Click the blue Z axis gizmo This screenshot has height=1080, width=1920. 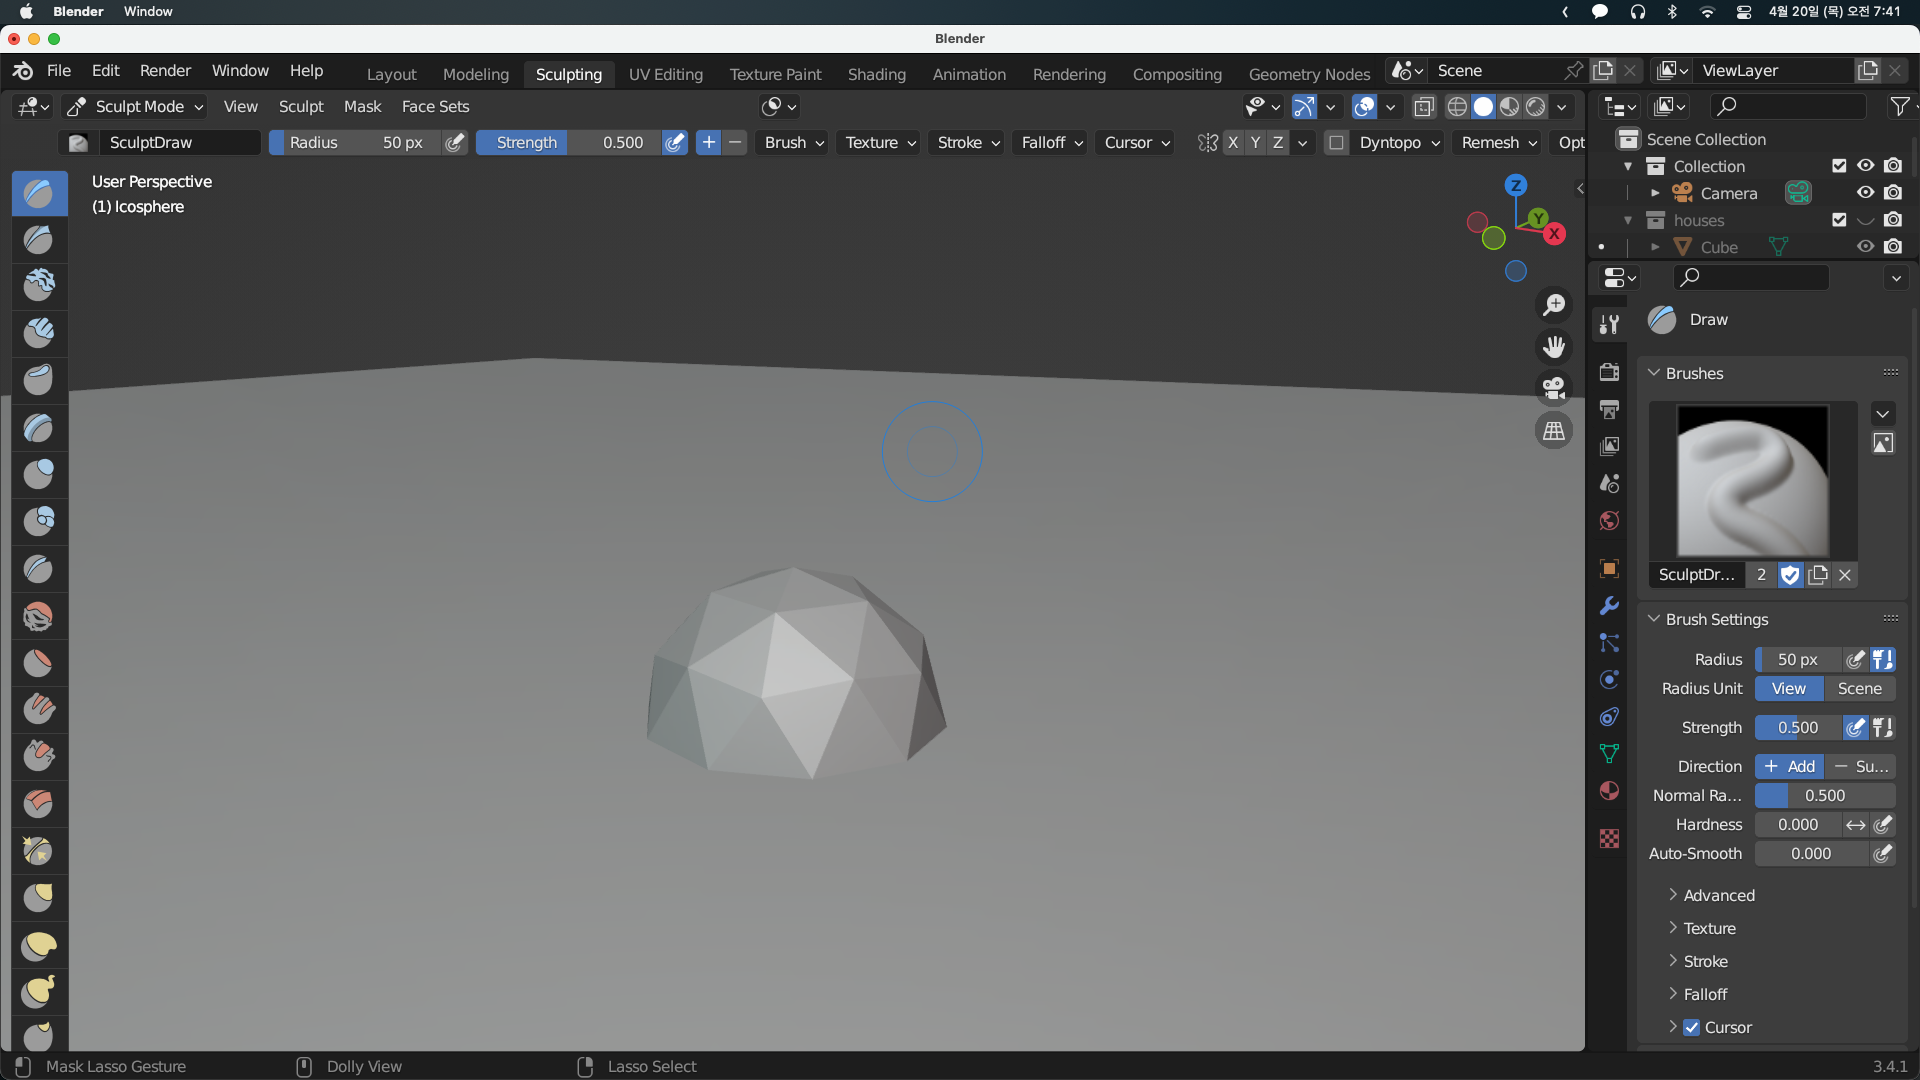[x=1516, y=185]
